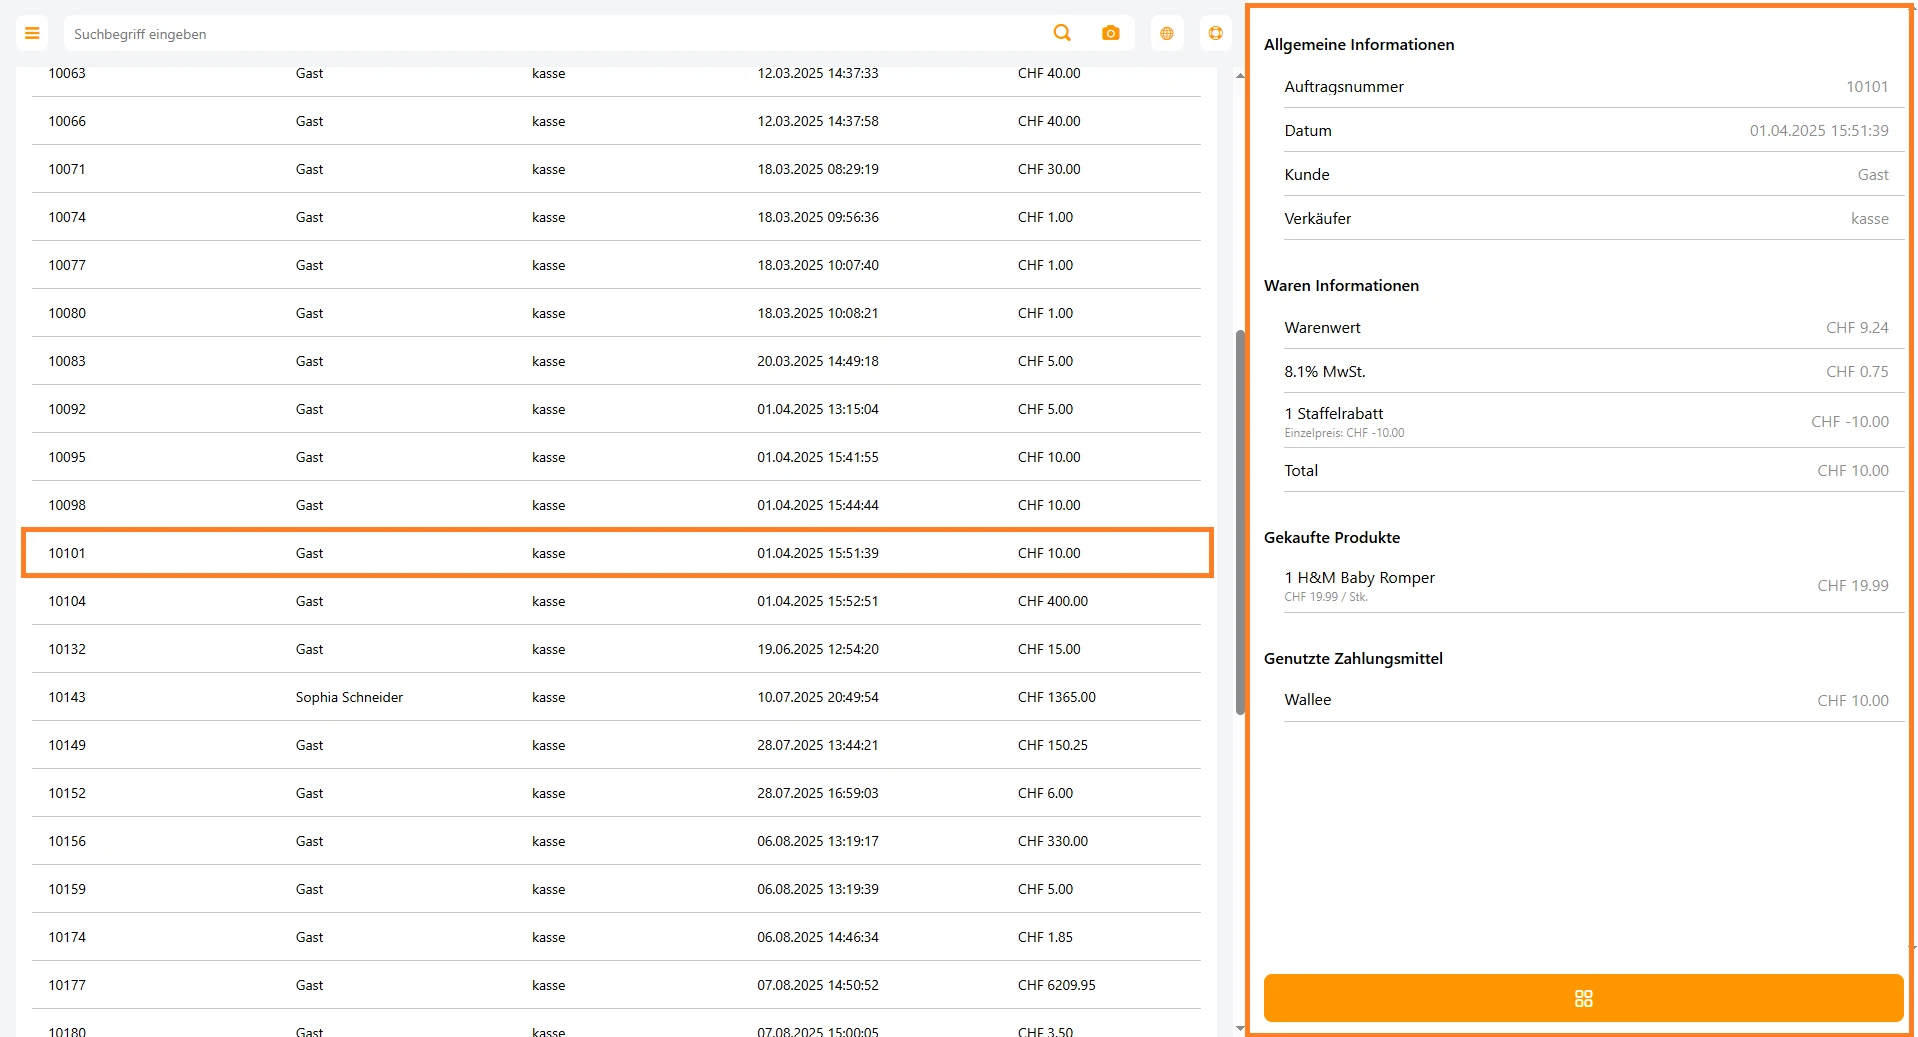Type in the Suchbegriff eingeben search field
The width and height of the screenshot is (1918, 1037).
550,34
